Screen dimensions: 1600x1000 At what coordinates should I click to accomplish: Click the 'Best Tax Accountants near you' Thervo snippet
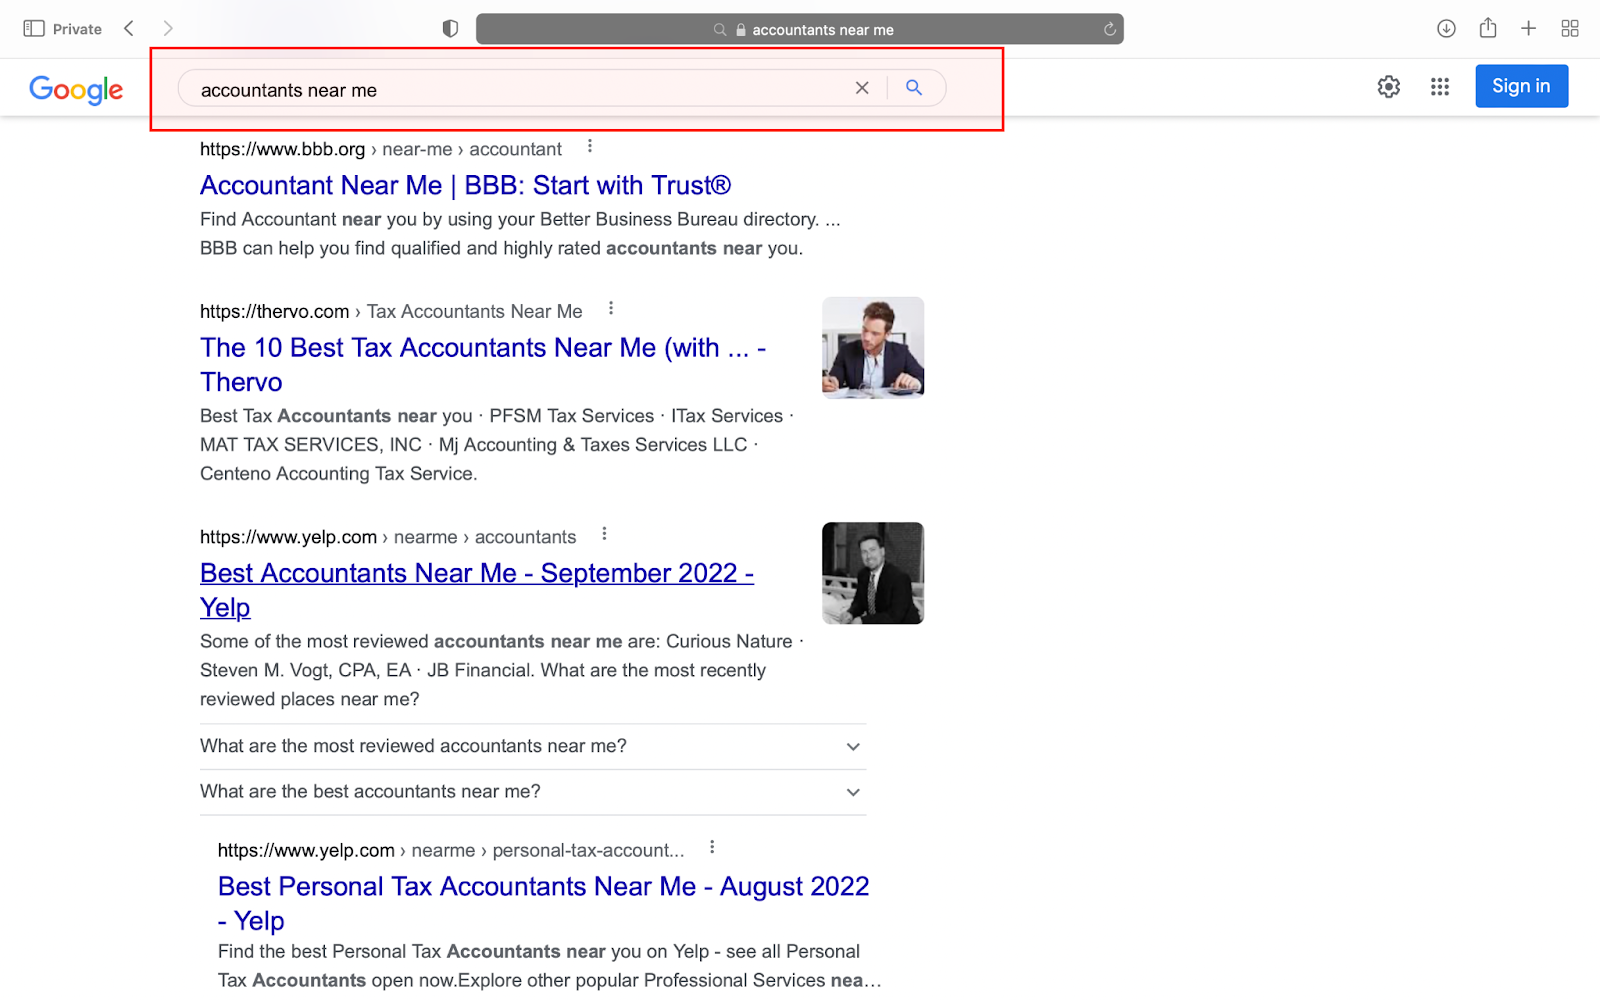[497, 445]
